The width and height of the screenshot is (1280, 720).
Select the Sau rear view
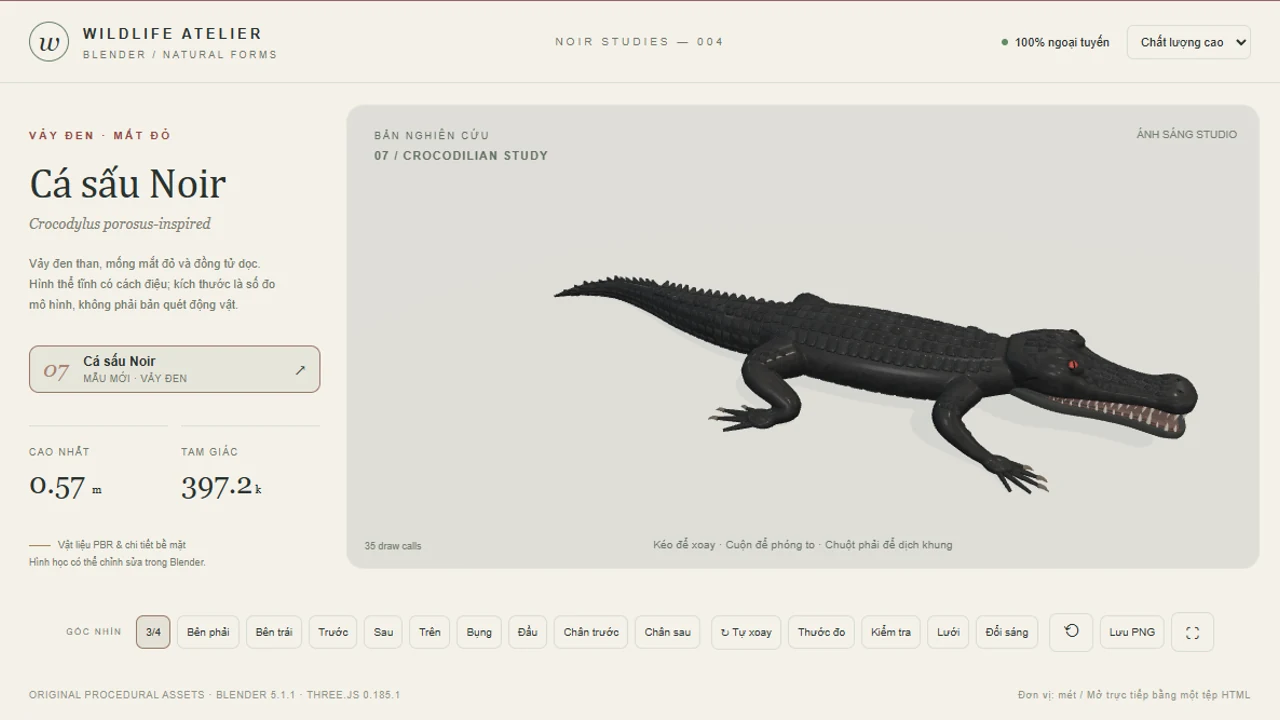[383, 632]
